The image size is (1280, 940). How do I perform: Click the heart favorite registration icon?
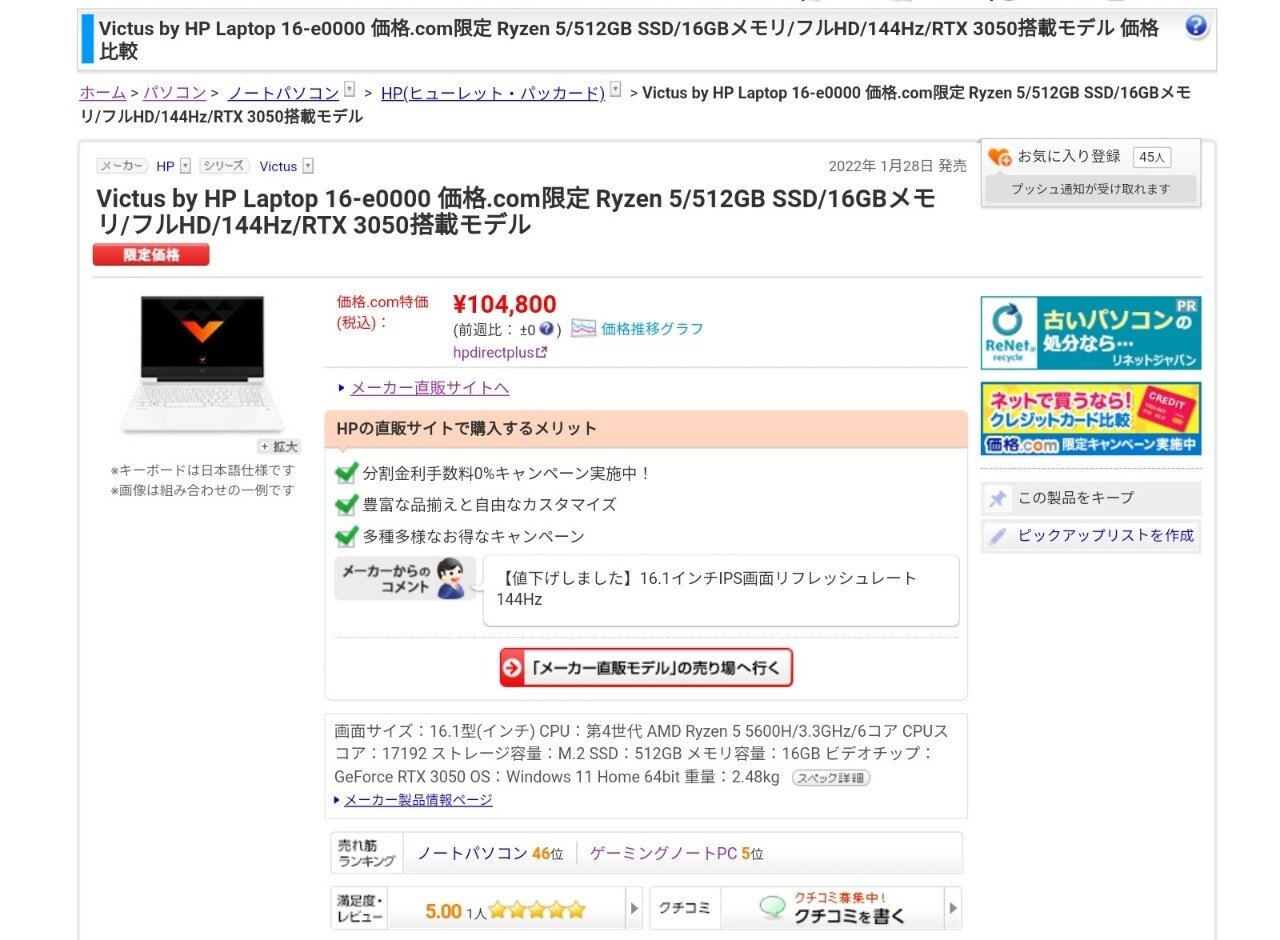[999, 157]
